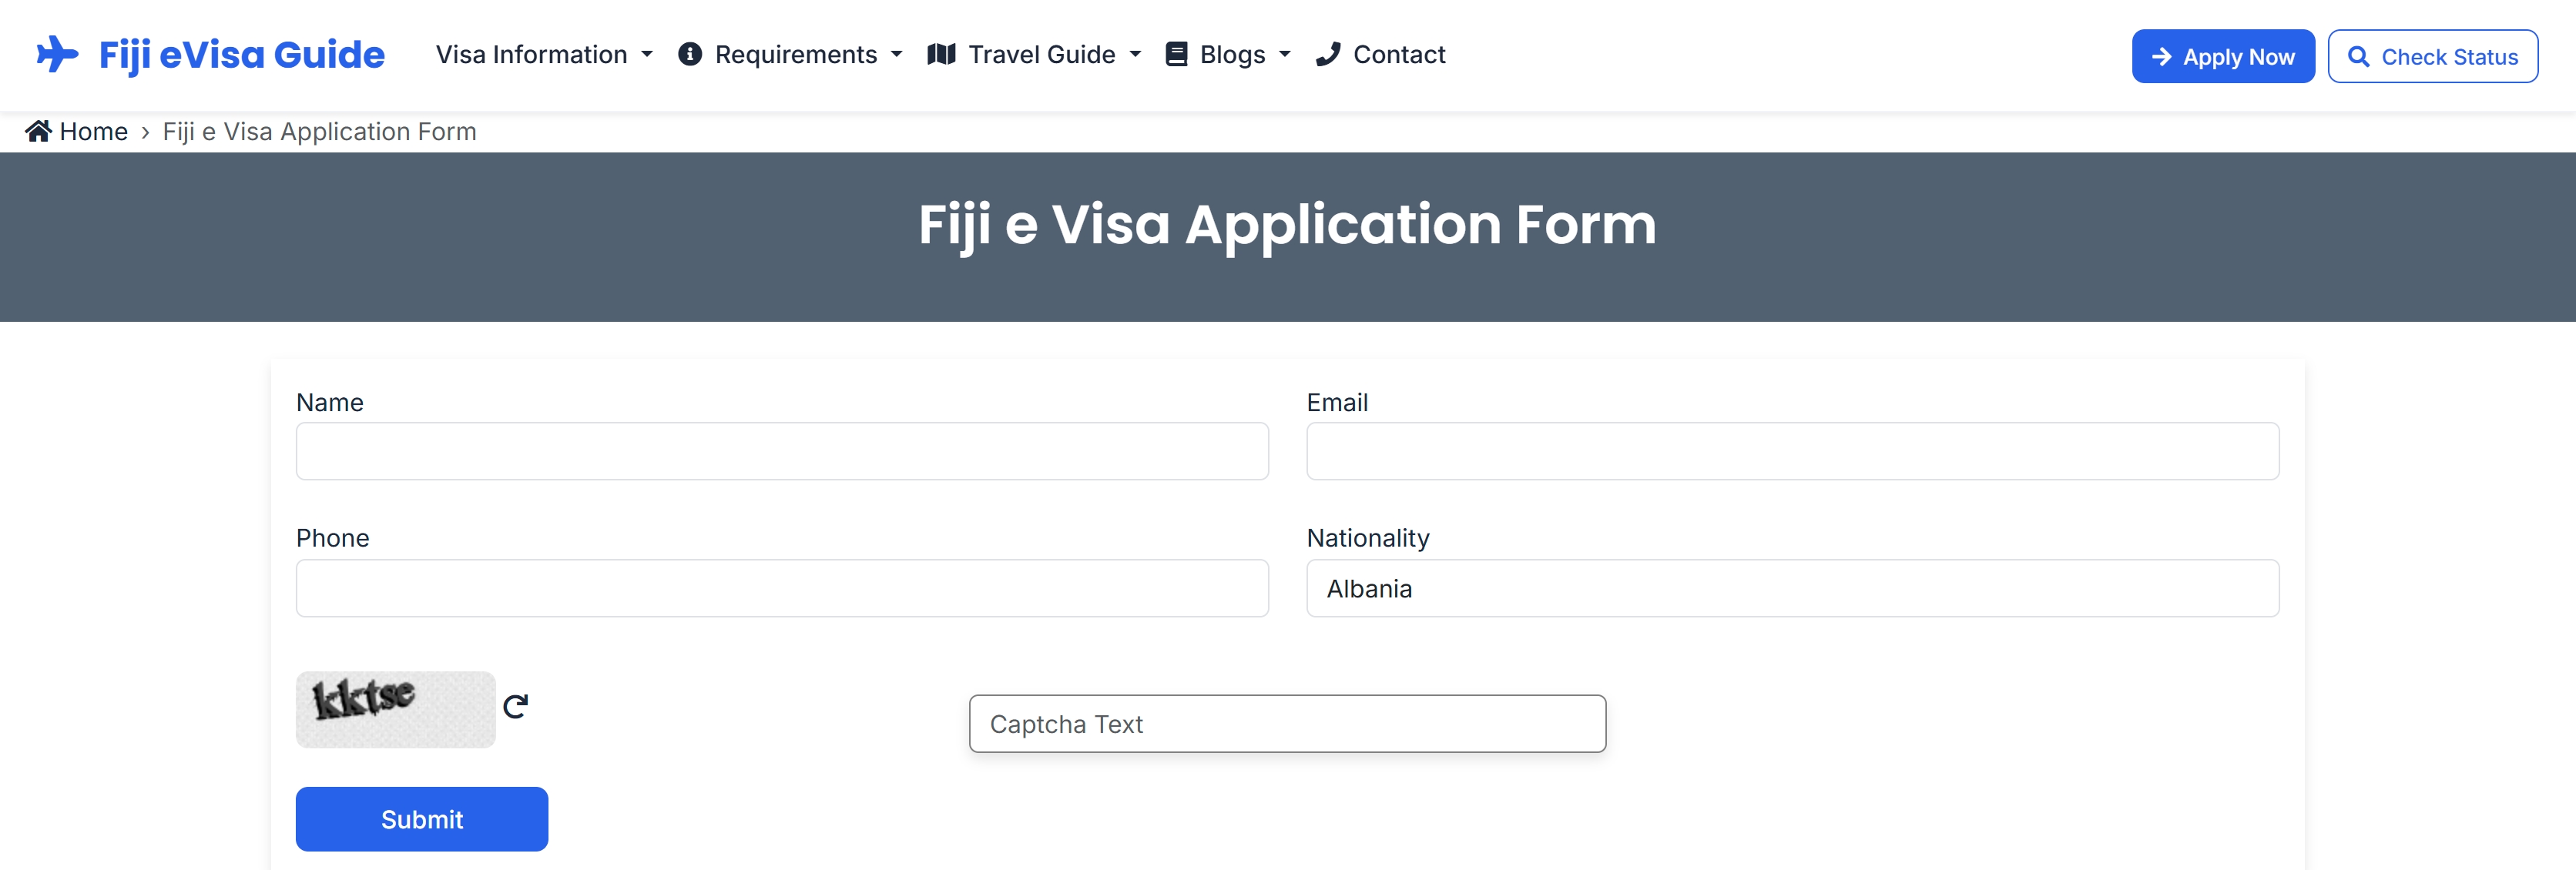Go to the Contact menu item
Image resolution: width=2576 pixels, height=870 pixels.
click(1398, 54)
